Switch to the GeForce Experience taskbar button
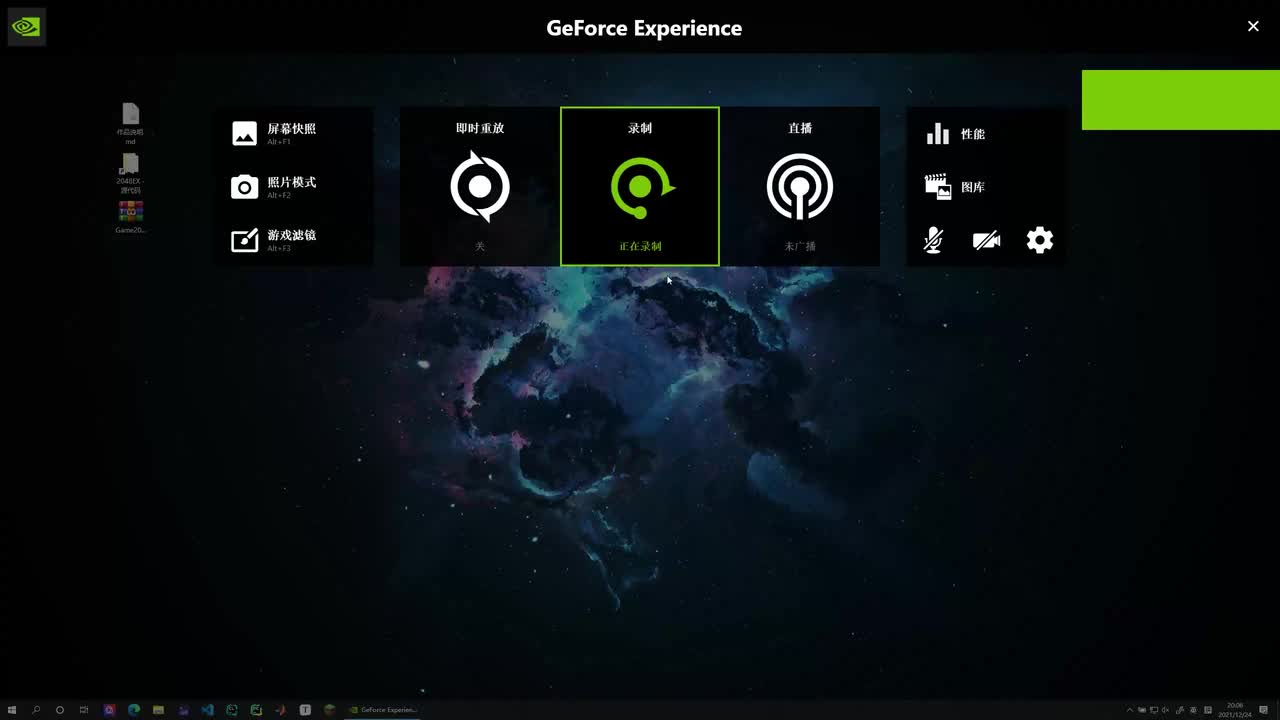 click(x=384, y=710)
